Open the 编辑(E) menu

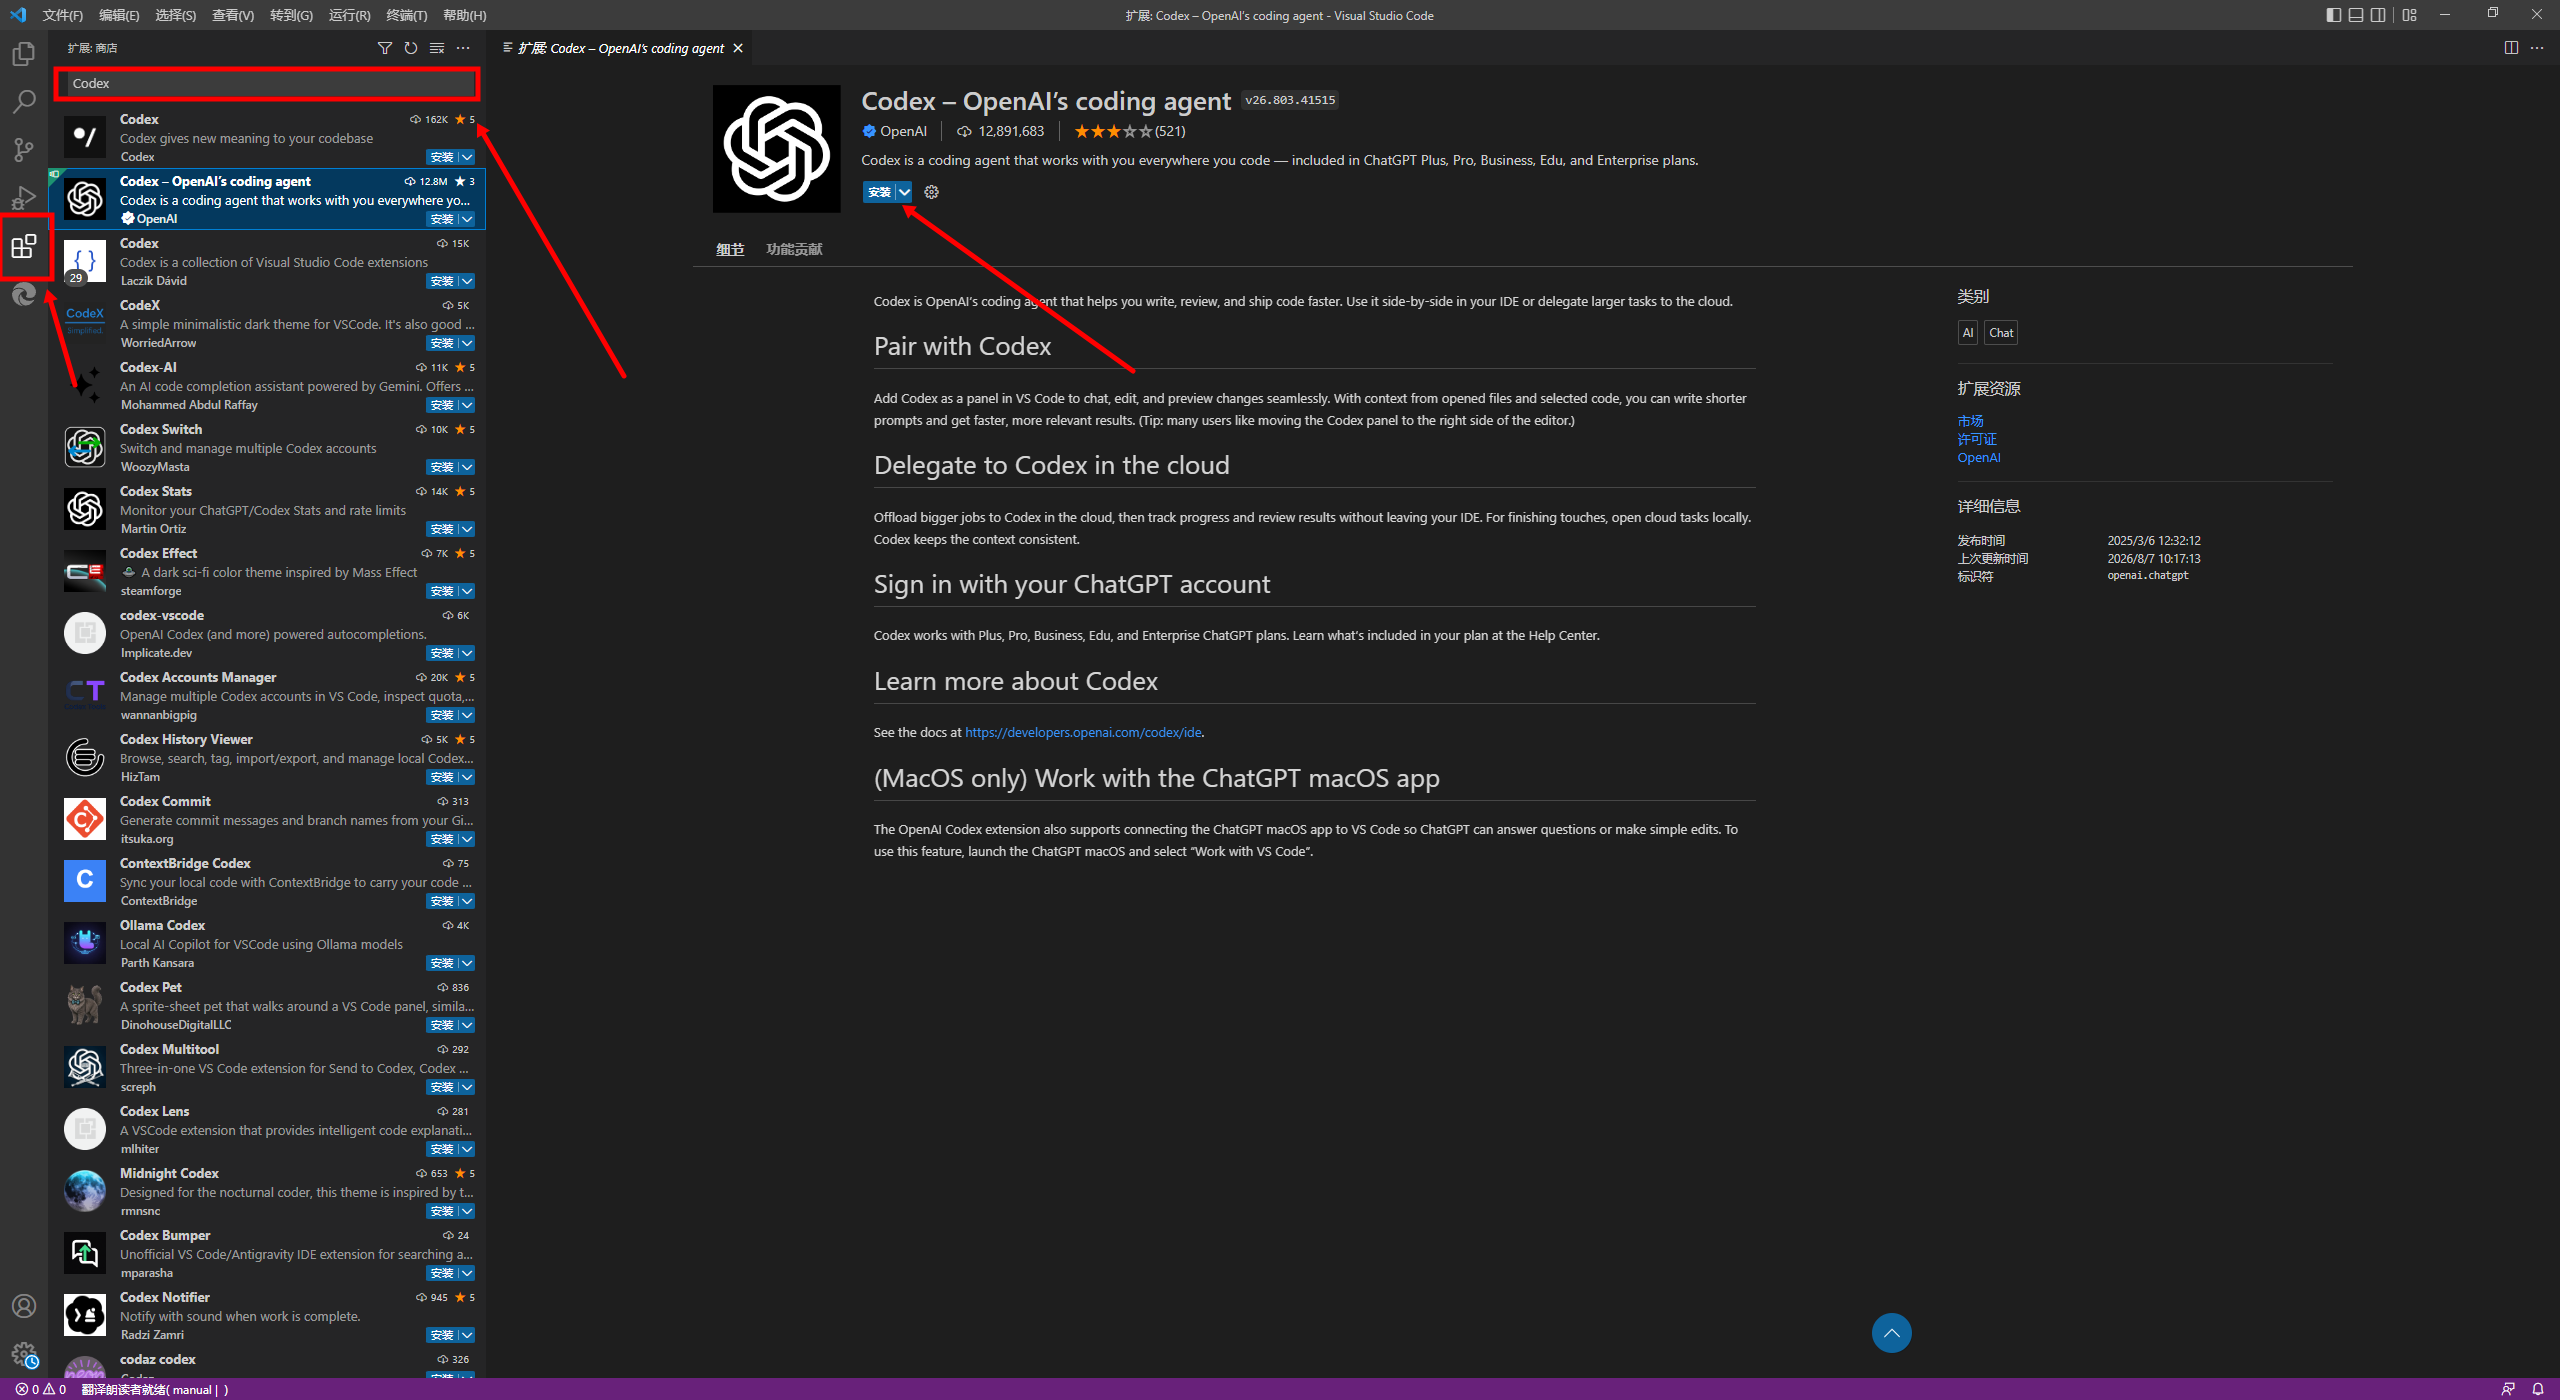(119, 15)
